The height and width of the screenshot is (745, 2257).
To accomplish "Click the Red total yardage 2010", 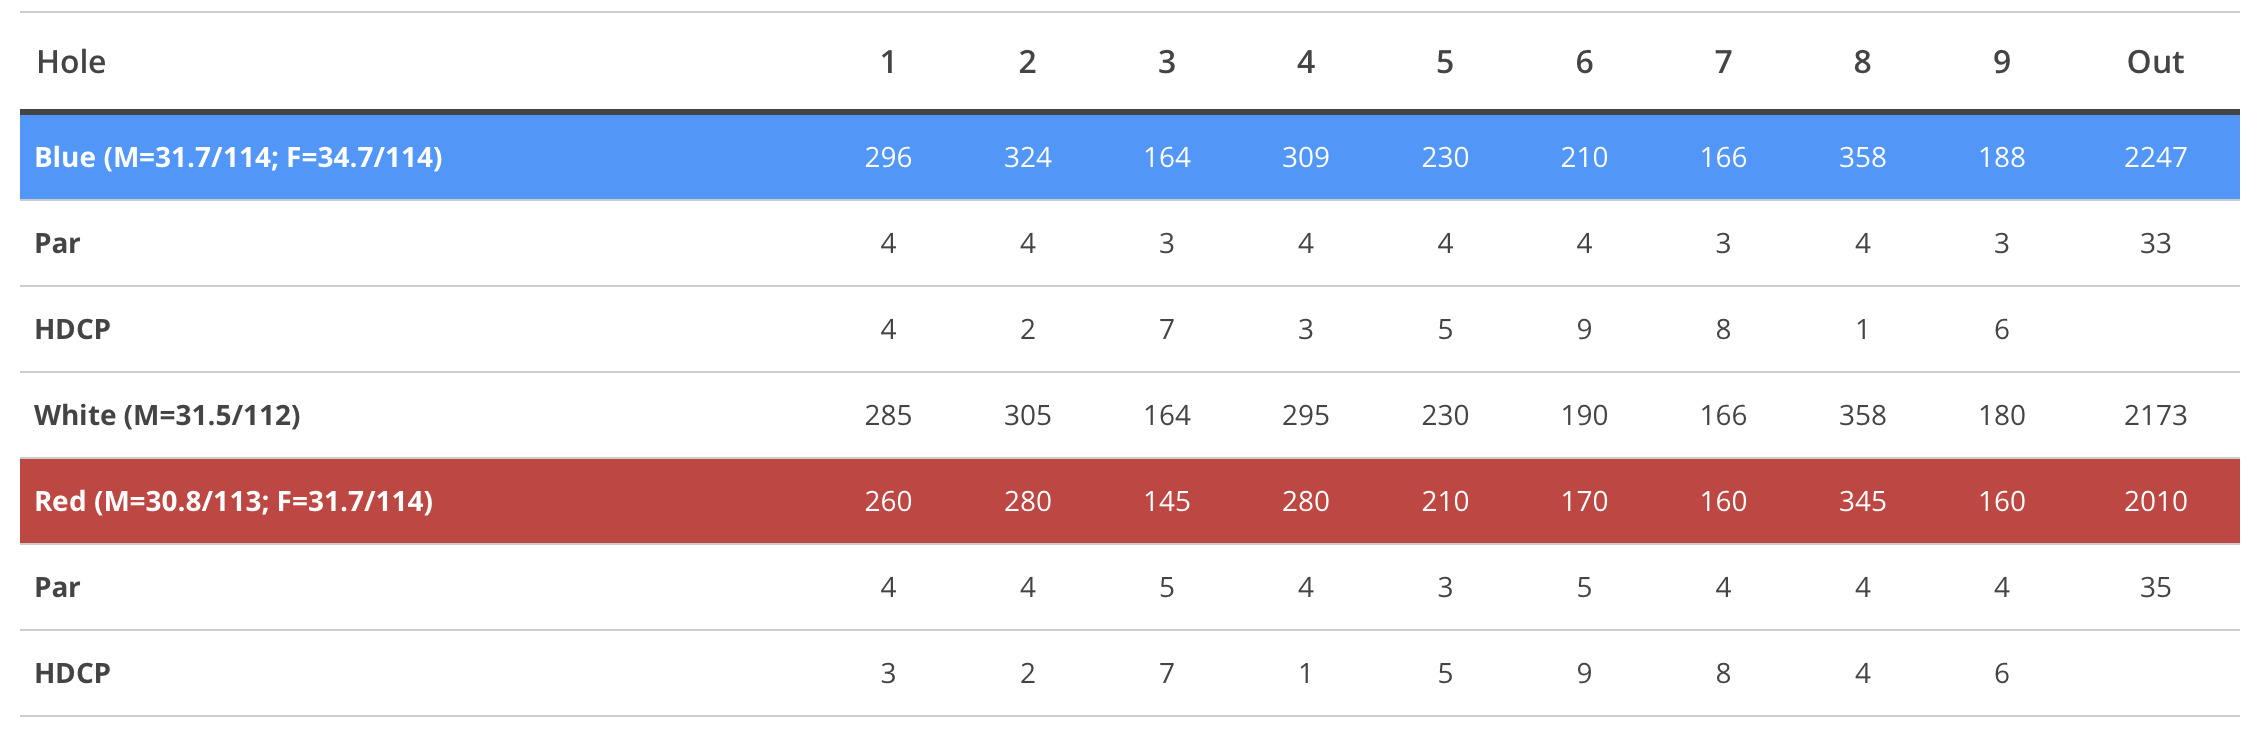I will point(2155,501).
